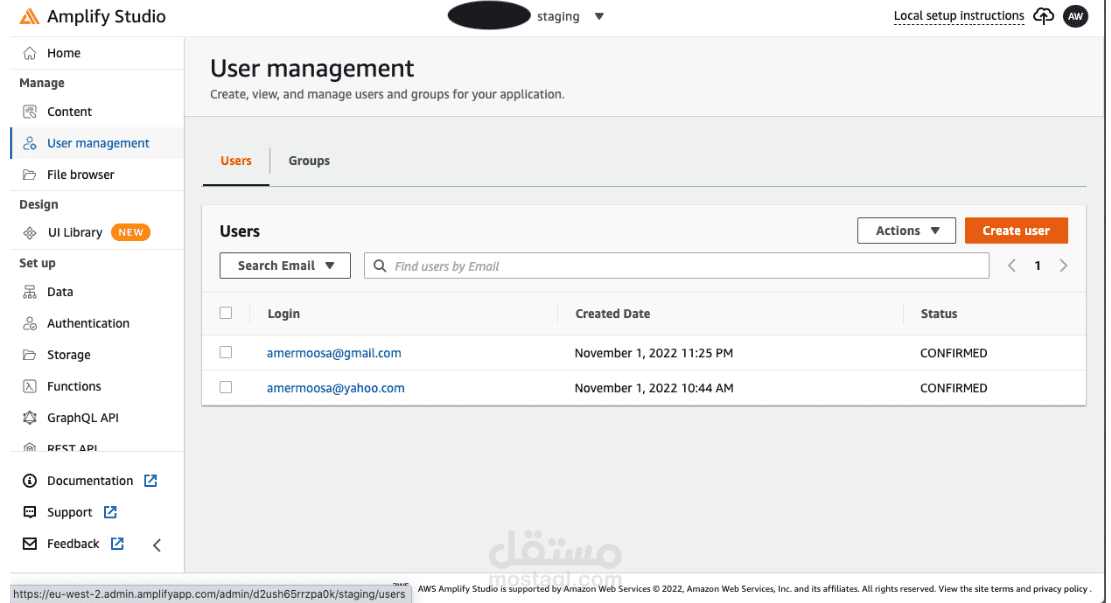The image size is (1111, 603).
Task: Click the UI Library diamond icon
Action: pyautogui.click(x=30, y=232)
